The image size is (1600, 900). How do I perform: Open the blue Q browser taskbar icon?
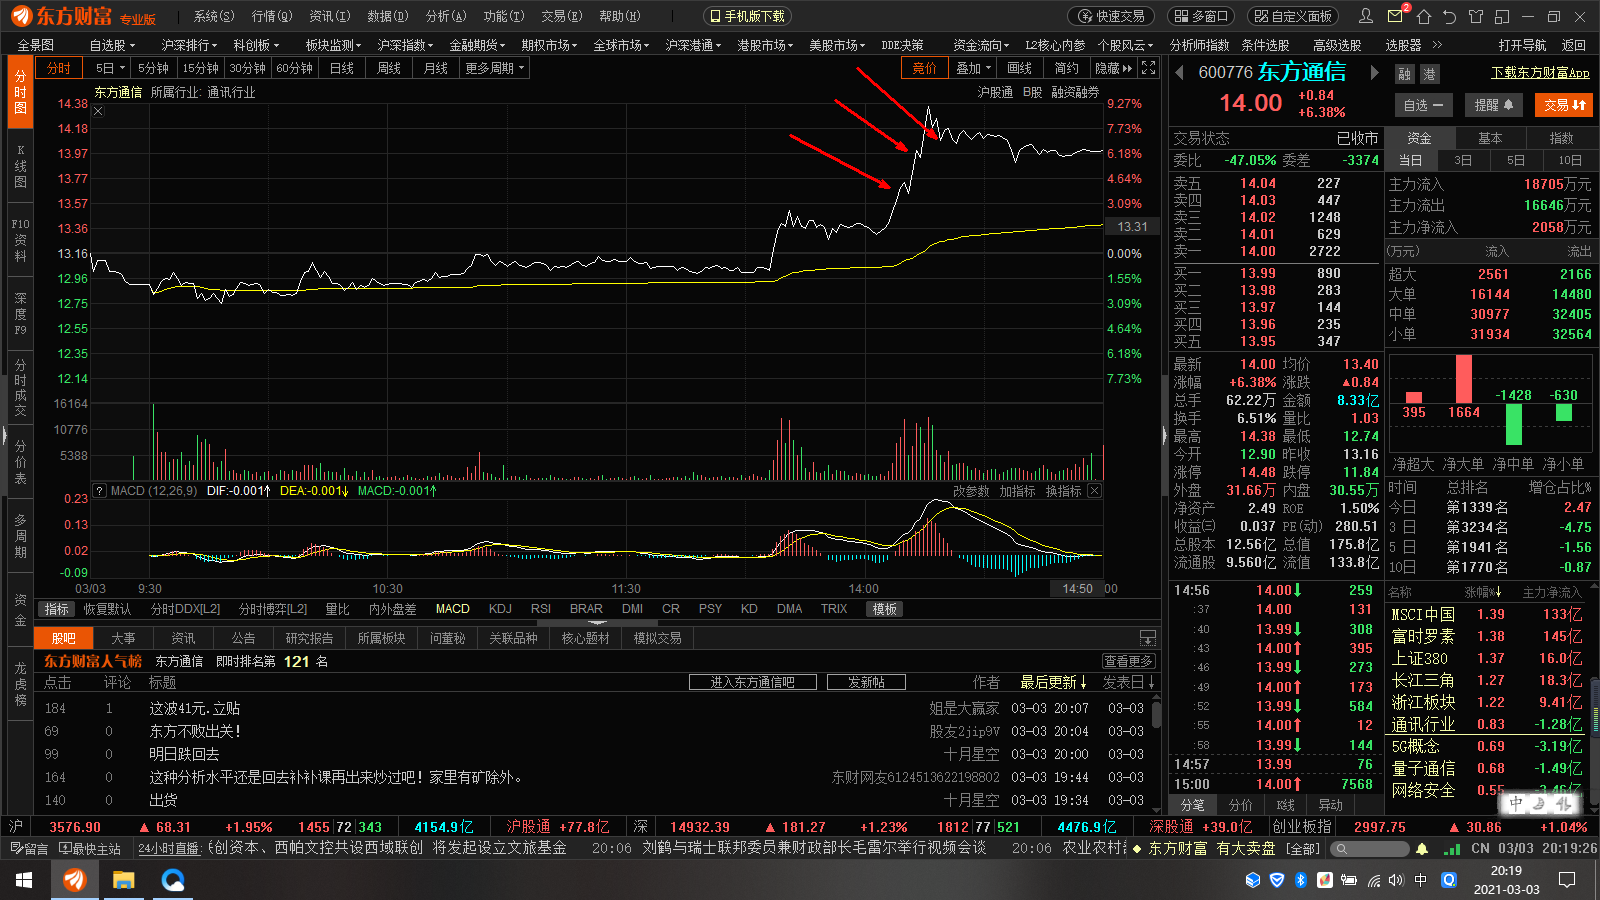pyautogui.click(x=173, y=880)
